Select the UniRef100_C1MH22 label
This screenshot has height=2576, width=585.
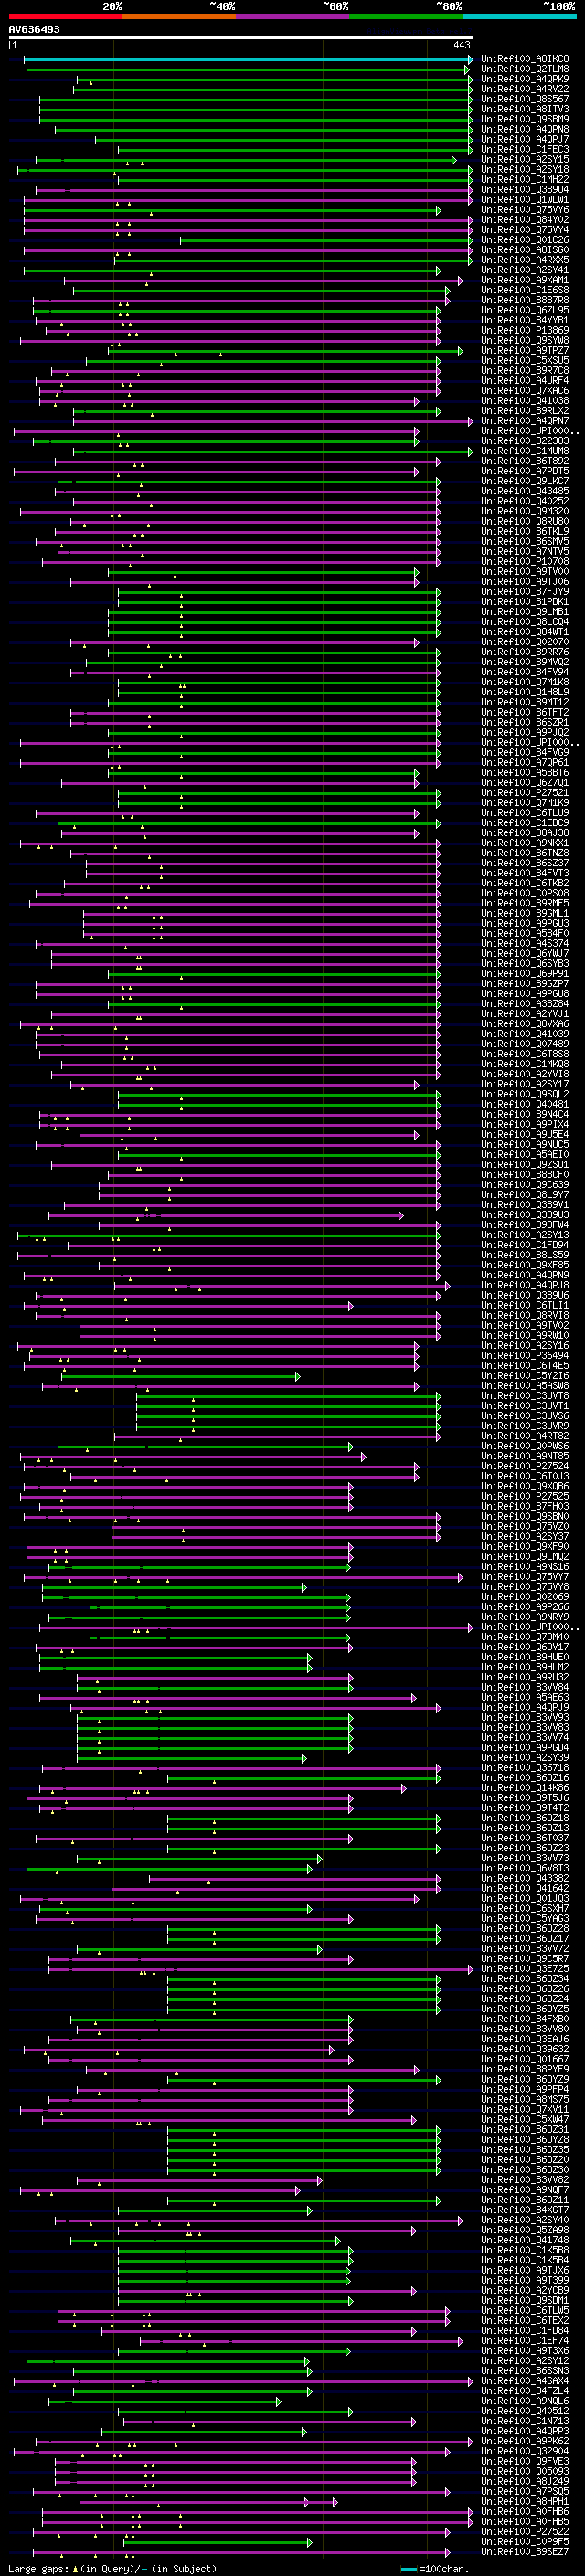[525, 179]
